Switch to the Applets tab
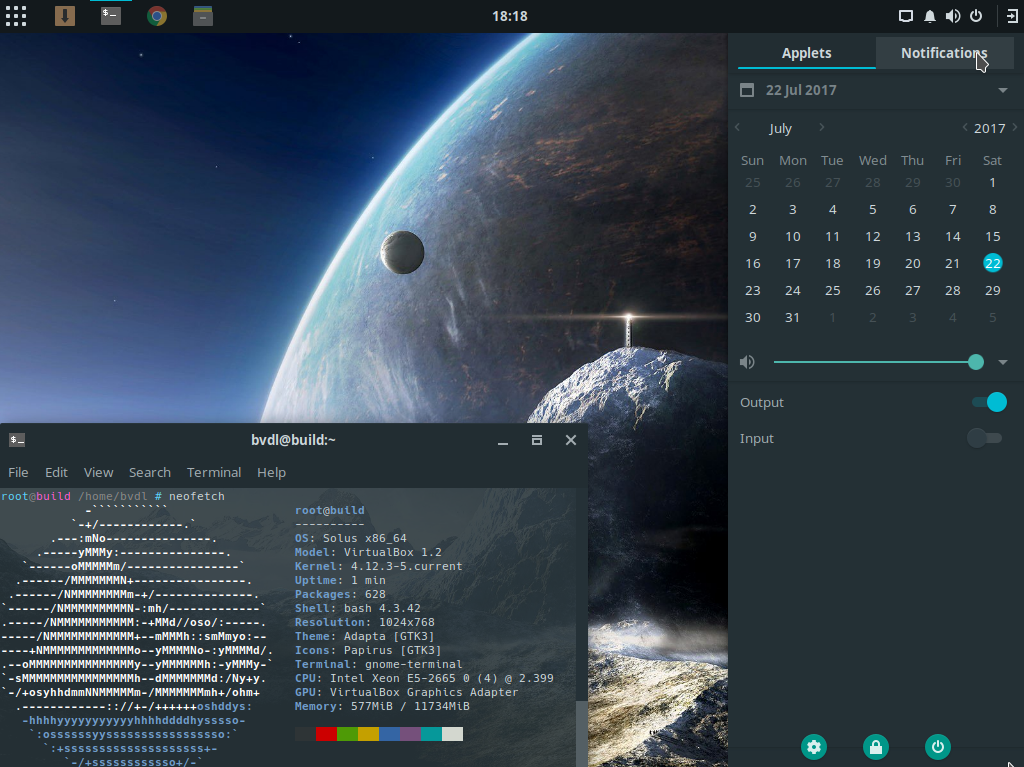The image size is (1024, 767). (x=807, y=53)
